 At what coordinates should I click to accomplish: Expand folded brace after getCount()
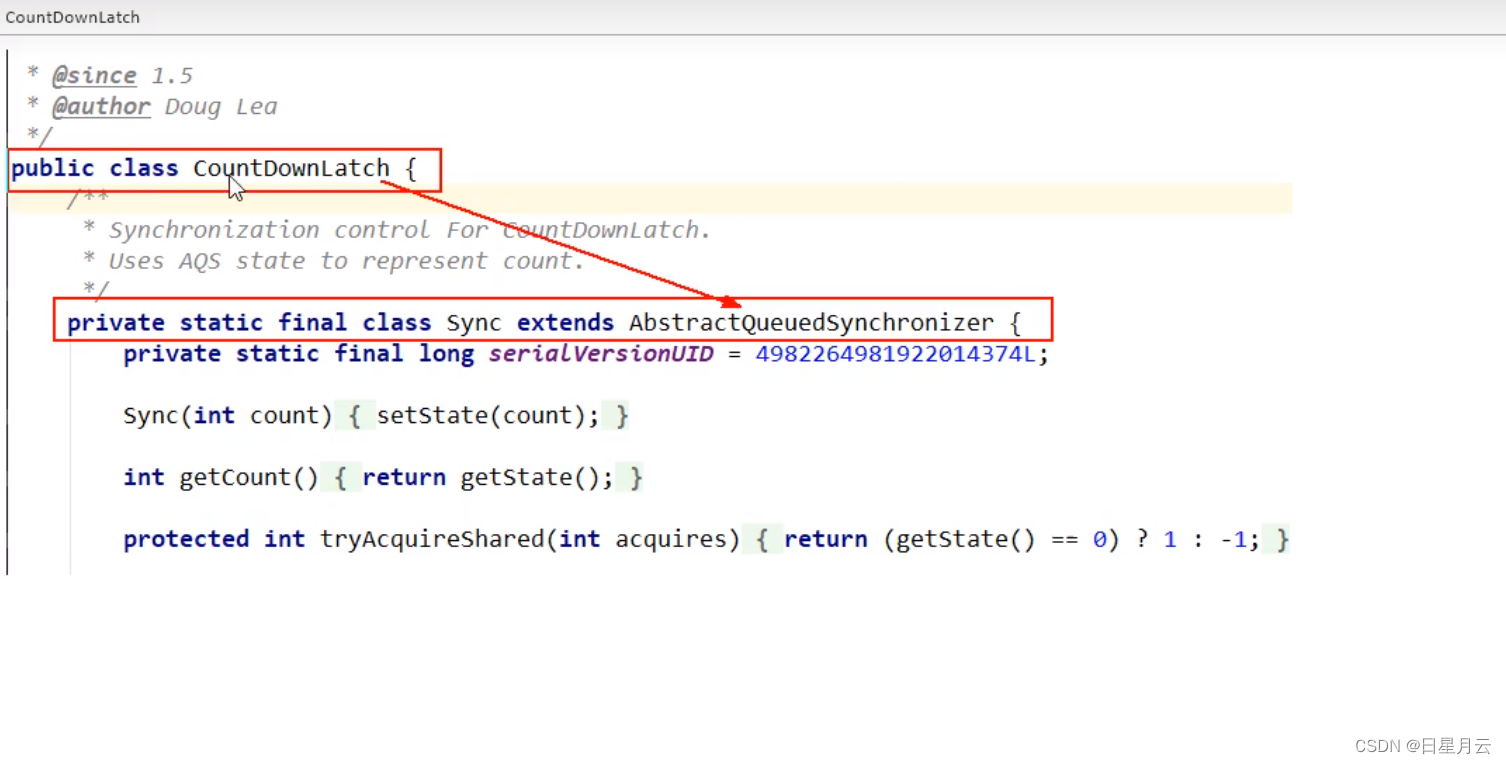click(340, 478)
